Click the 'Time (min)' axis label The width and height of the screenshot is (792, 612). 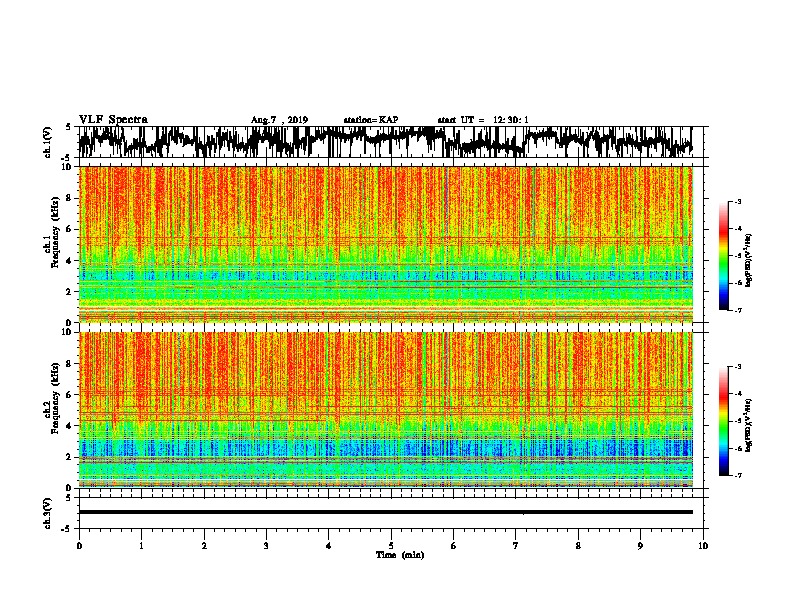[400, 555]
